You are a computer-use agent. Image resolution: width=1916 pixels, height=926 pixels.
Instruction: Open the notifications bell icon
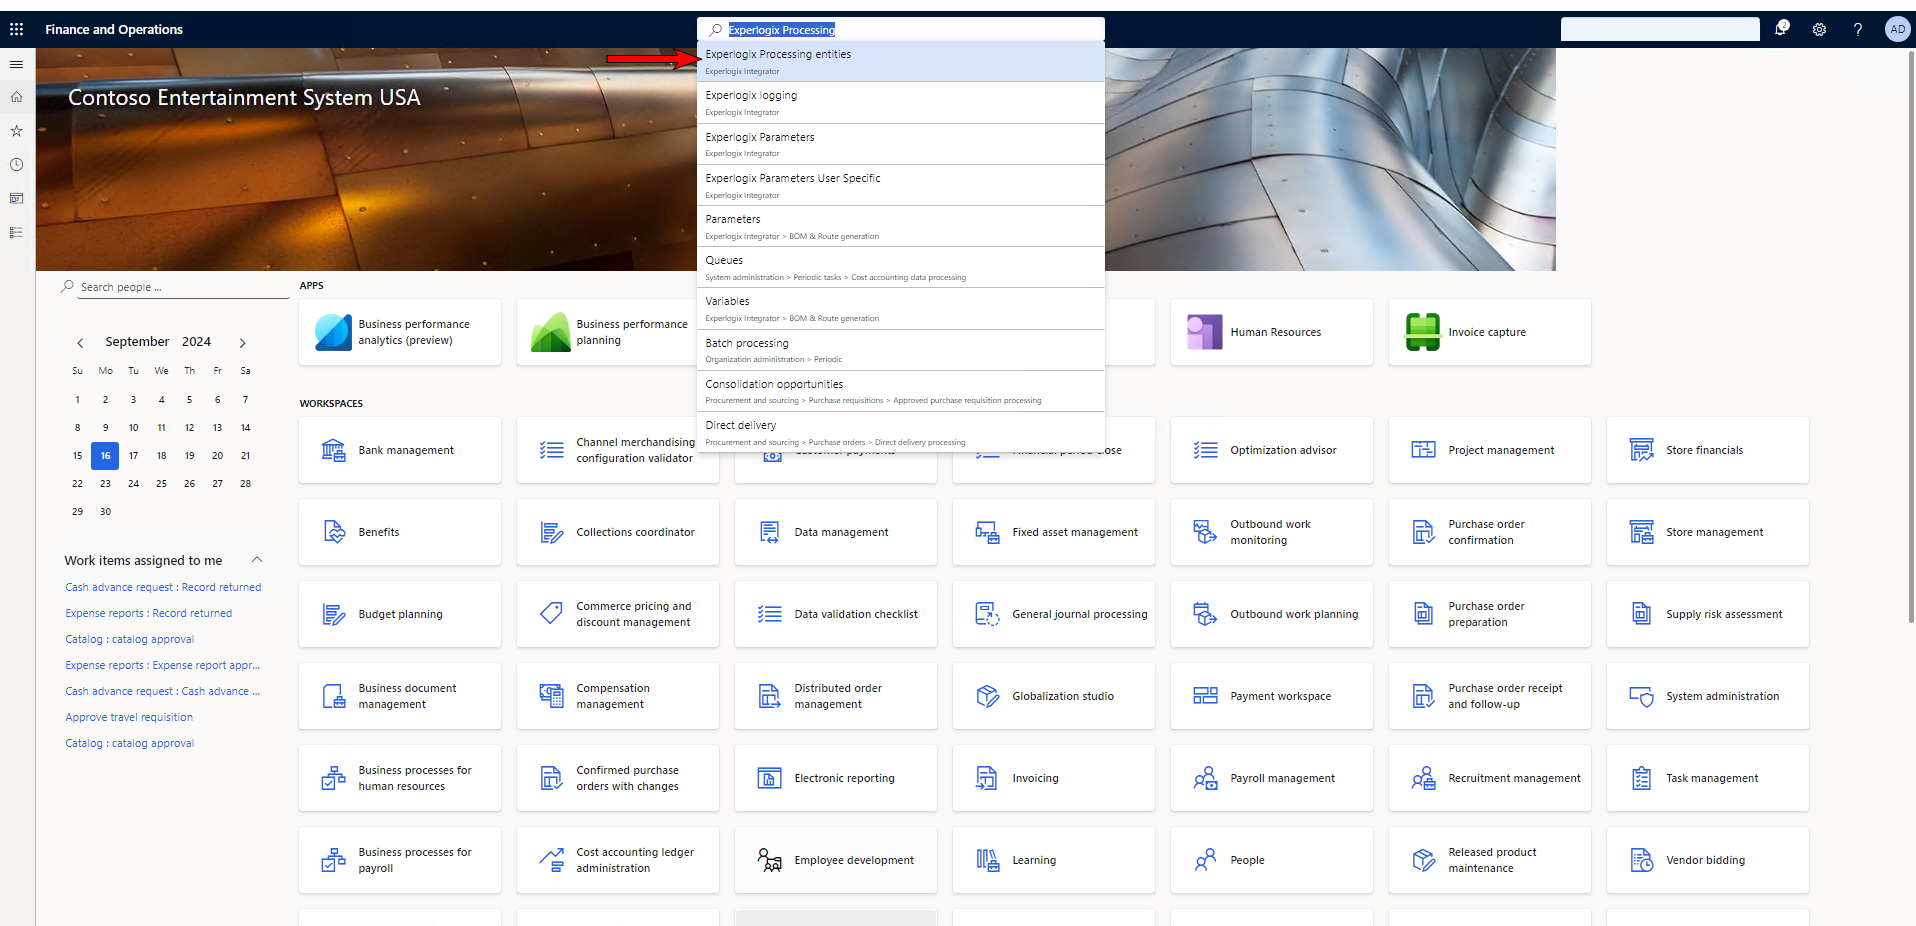coord(1781,29)
